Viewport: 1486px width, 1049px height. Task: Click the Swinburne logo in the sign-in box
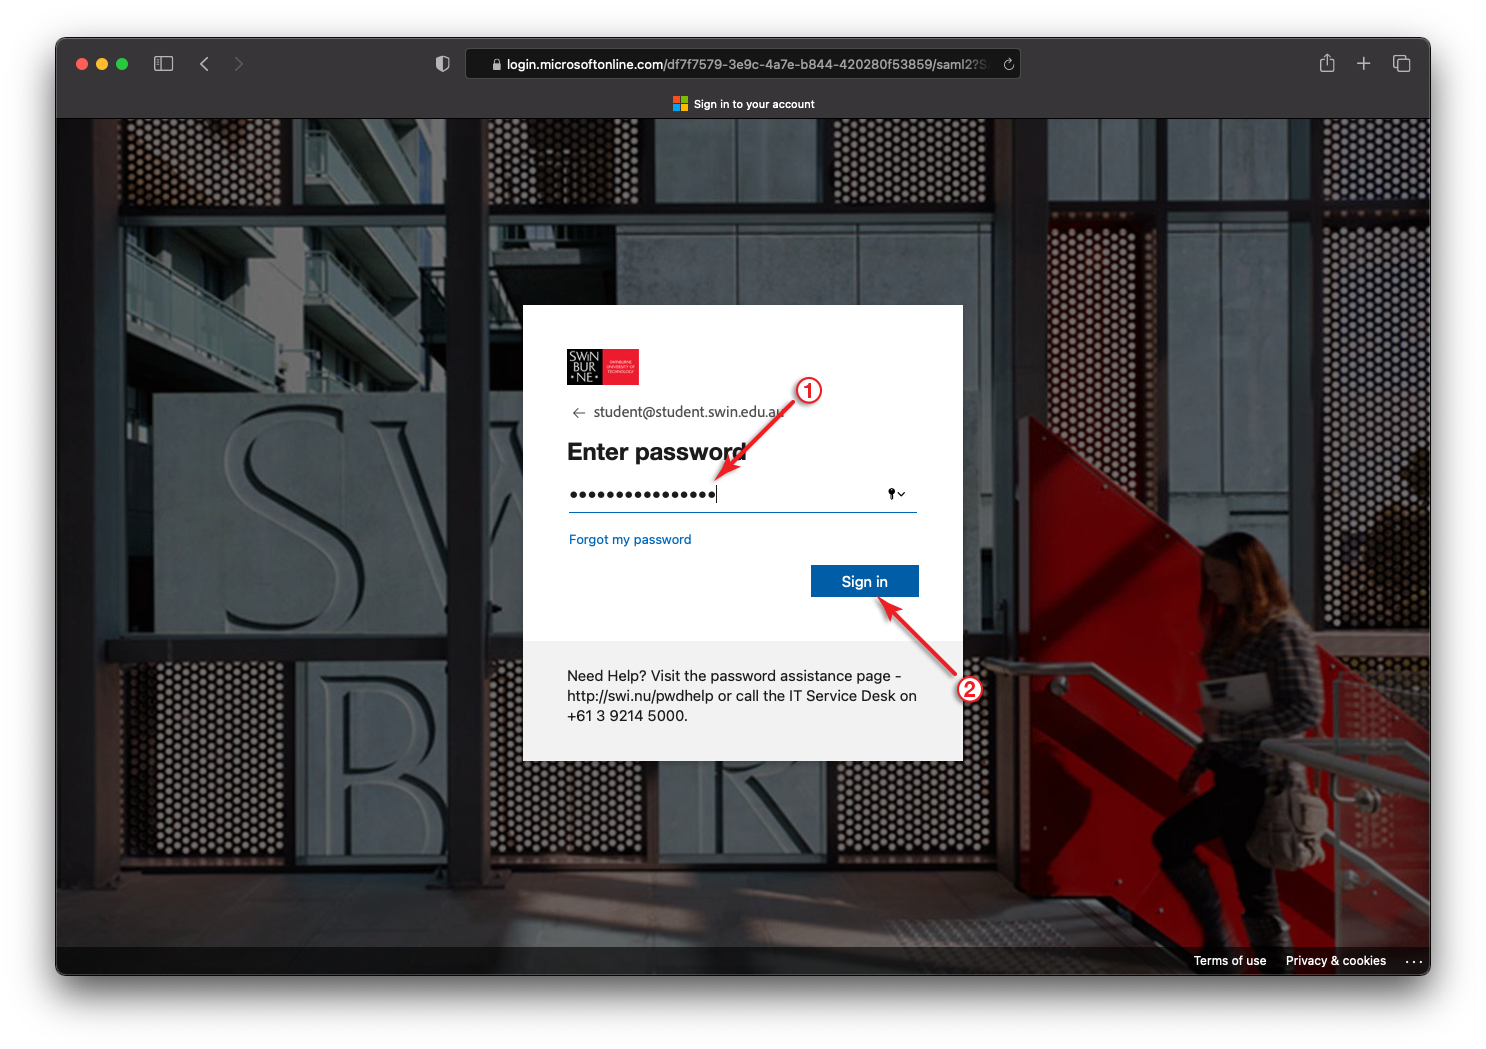pos(602,367)
